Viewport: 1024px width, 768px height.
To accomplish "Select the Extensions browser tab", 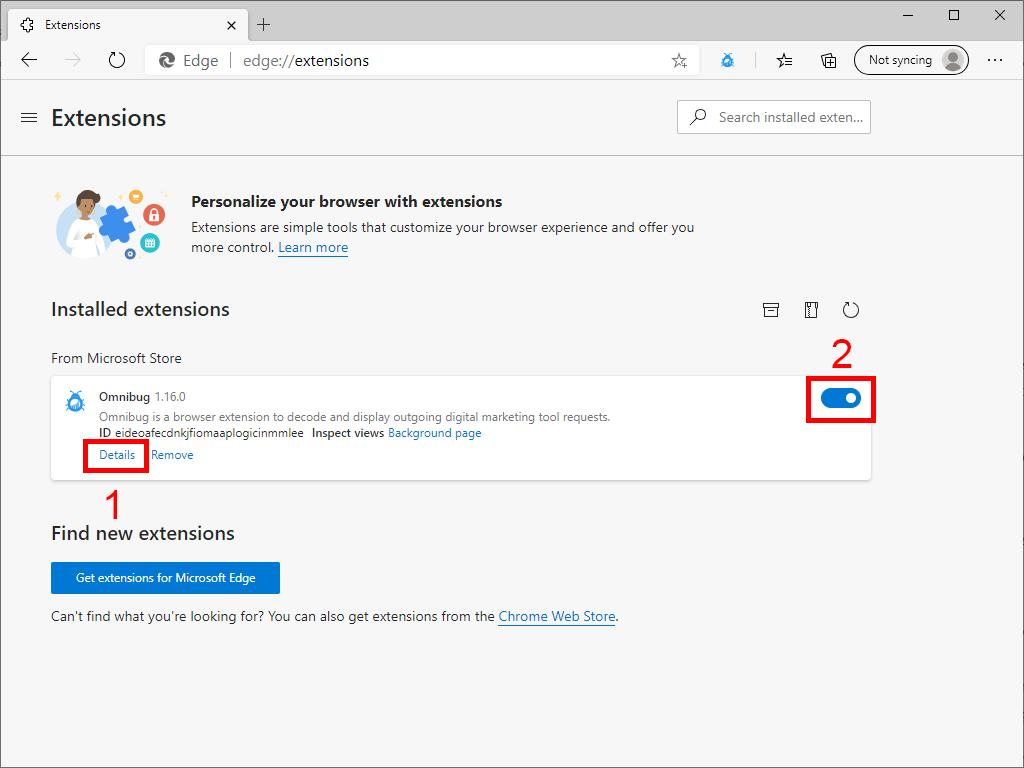I will coord(128,25).
